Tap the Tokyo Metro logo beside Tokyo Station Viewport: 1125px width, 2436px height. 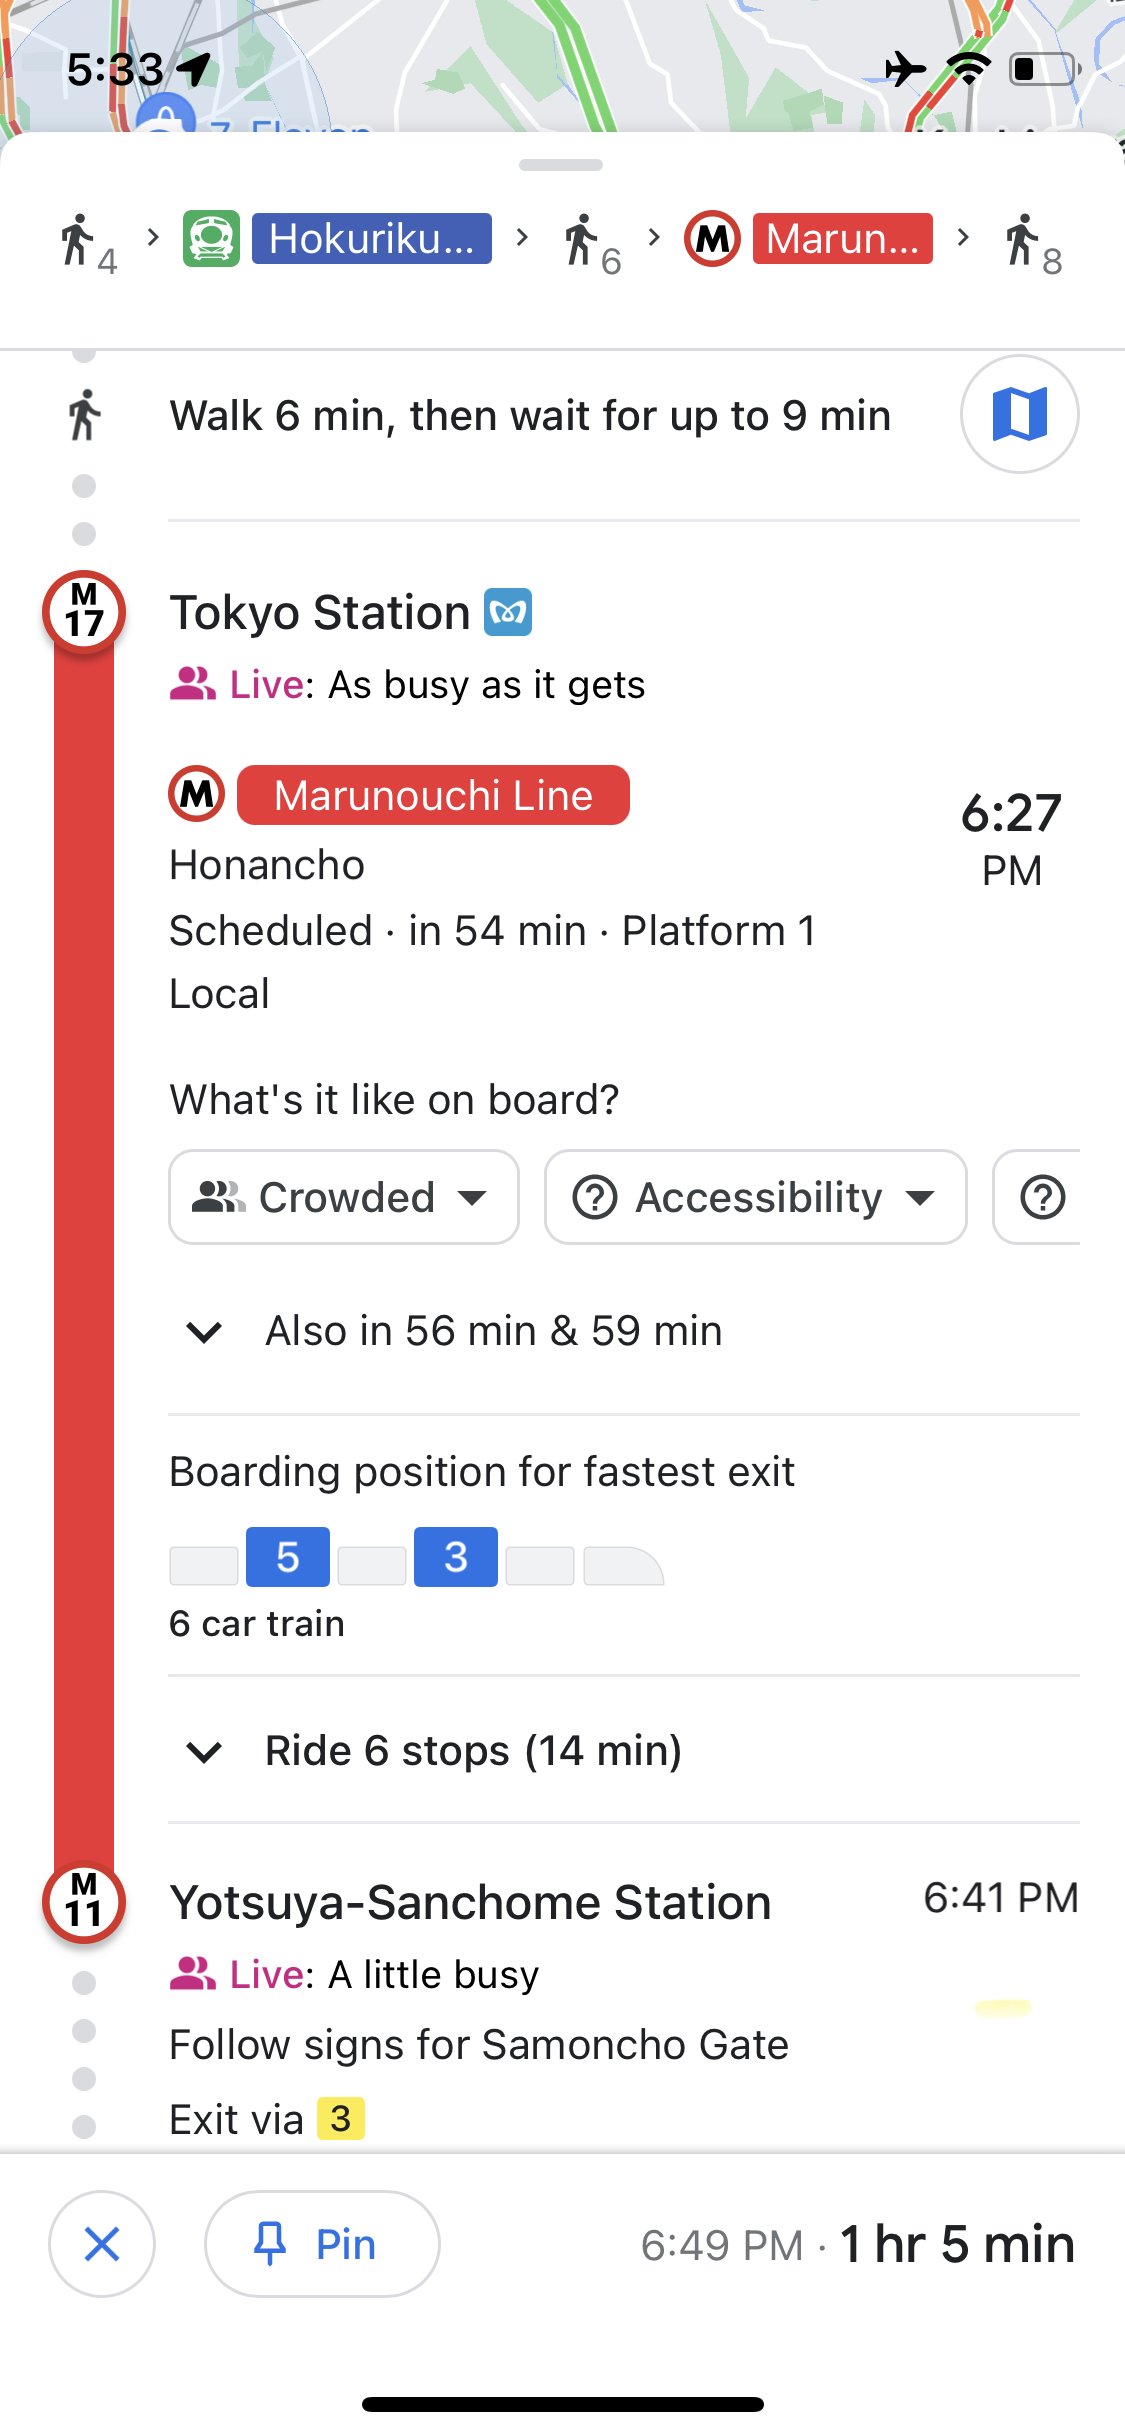point(508,612)
